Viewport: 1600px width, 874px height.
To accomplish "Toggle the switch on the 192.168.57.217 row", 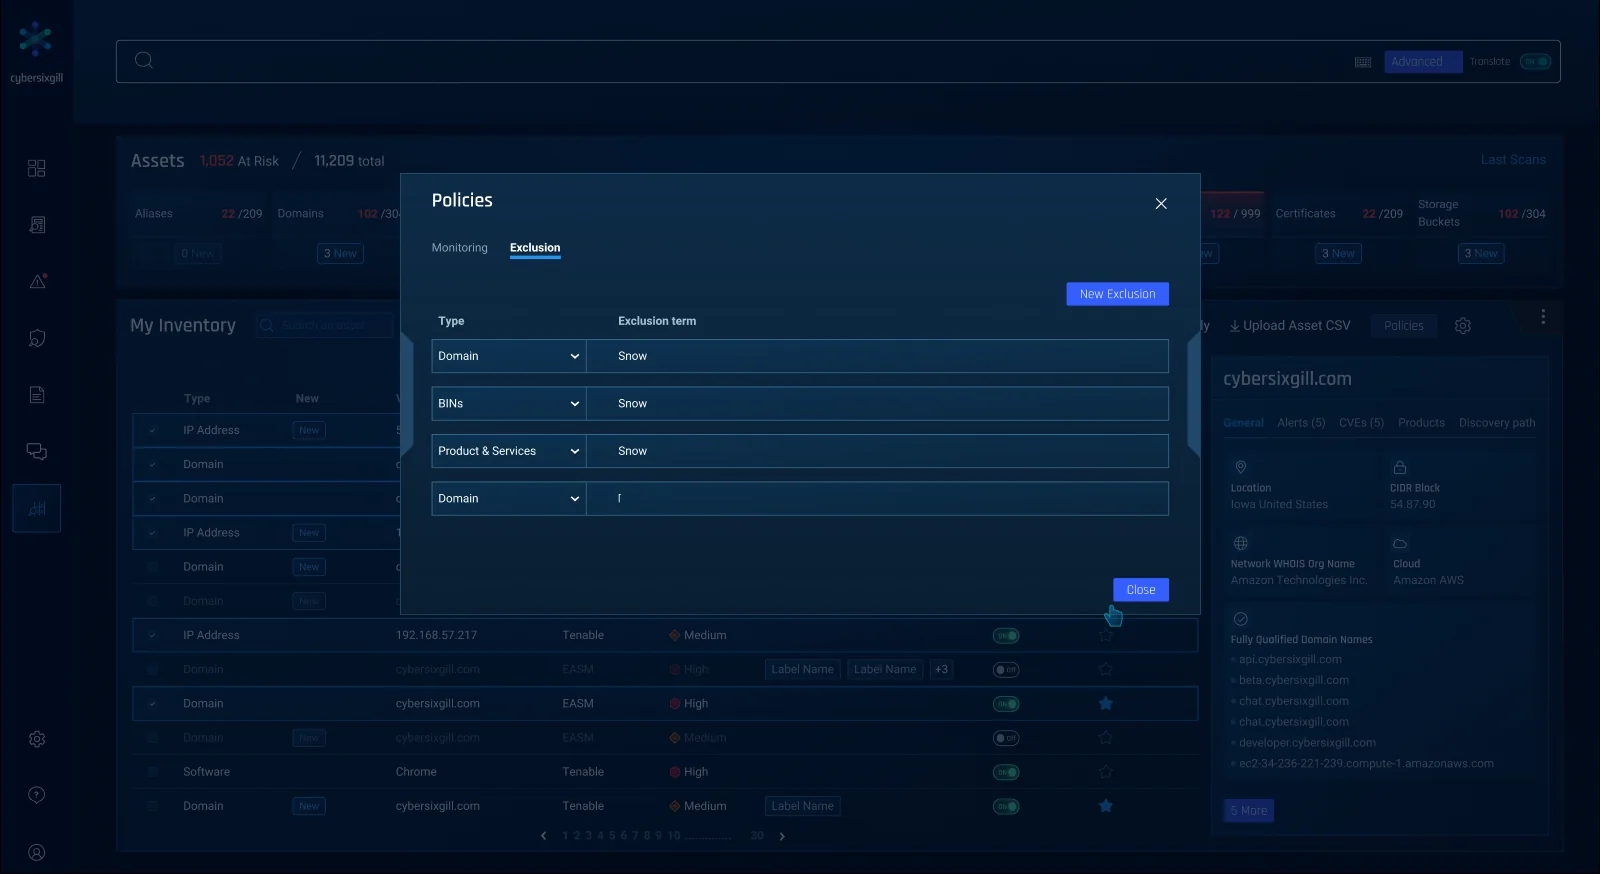I will (1006, 636).
